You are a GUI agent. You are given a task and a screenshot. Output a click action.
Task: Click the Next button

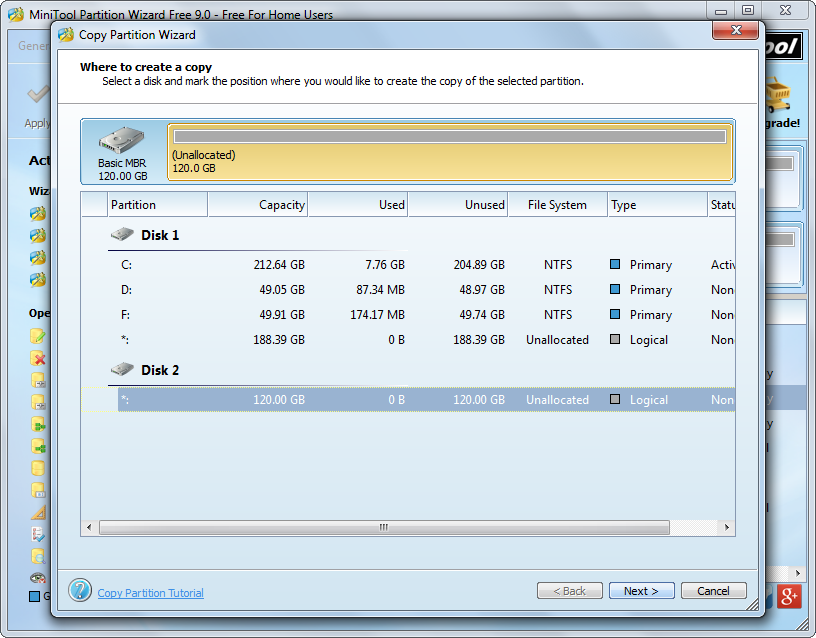(x=642, y=591)
